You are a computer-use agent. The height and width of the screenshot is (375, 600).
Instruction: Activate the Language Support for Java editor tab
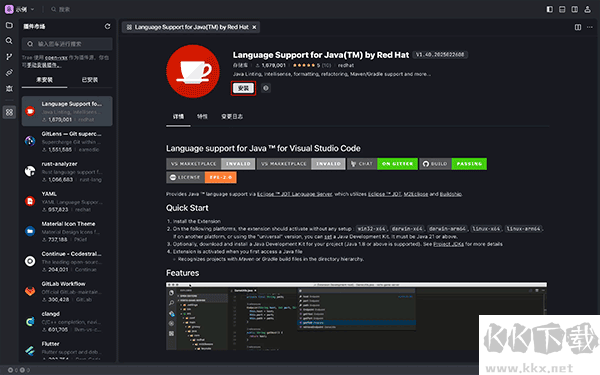coord(191,27)
